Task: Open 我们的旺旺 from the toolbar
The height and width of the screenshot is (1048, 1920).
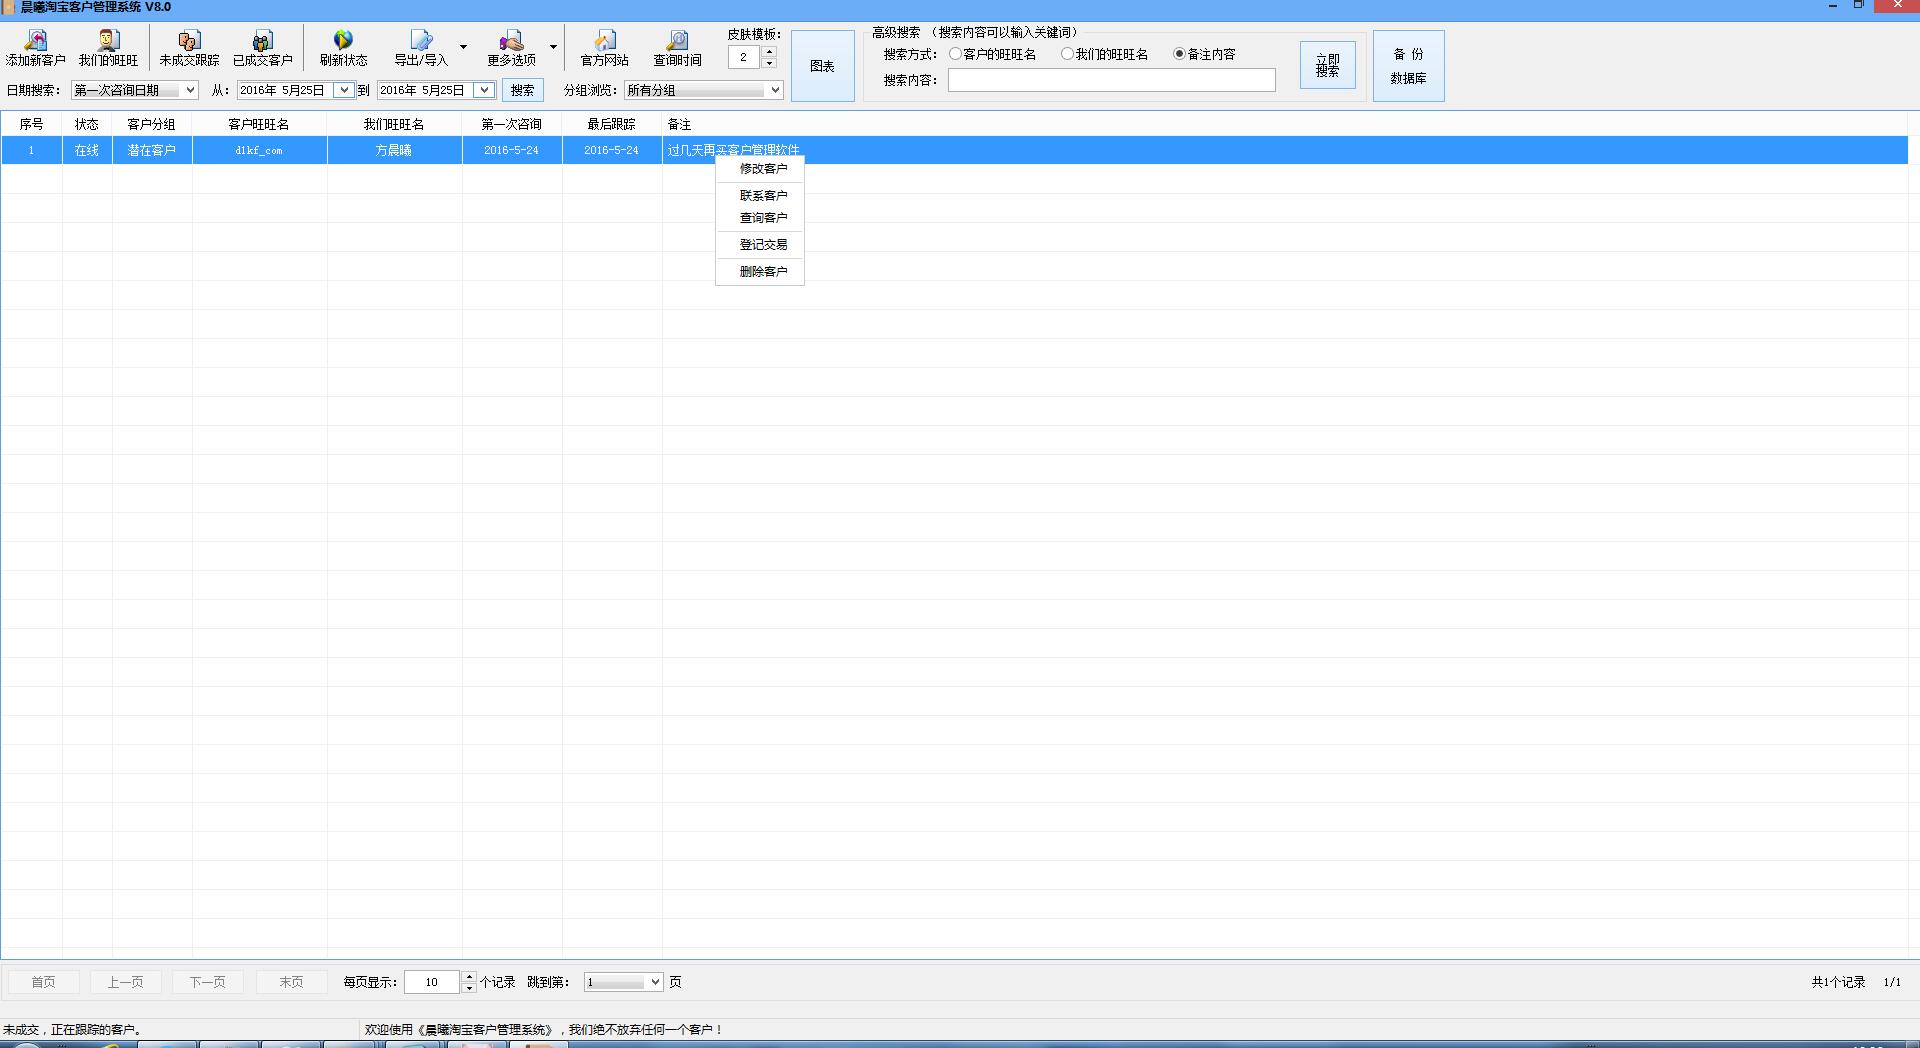Action: [x=108, y=42]
